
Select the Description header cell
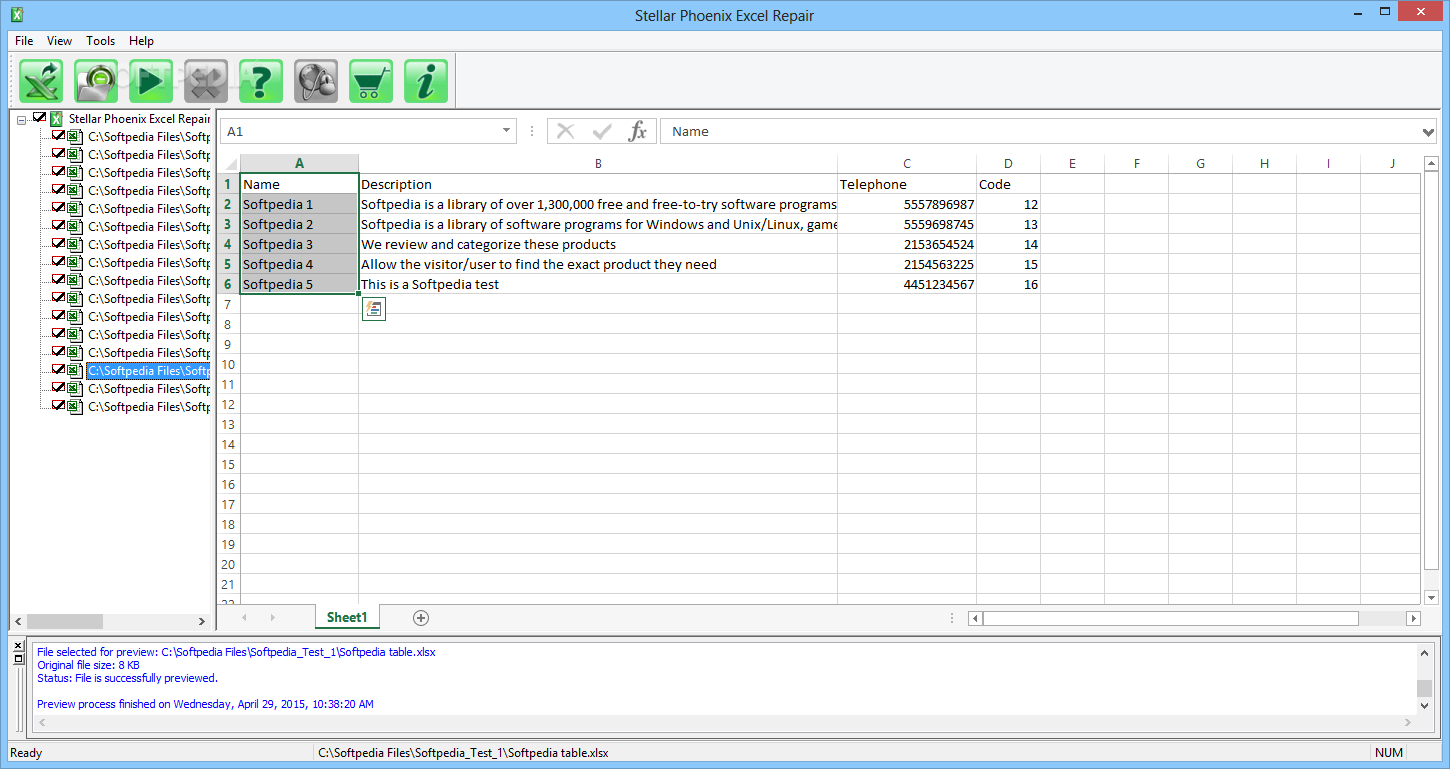598,184
